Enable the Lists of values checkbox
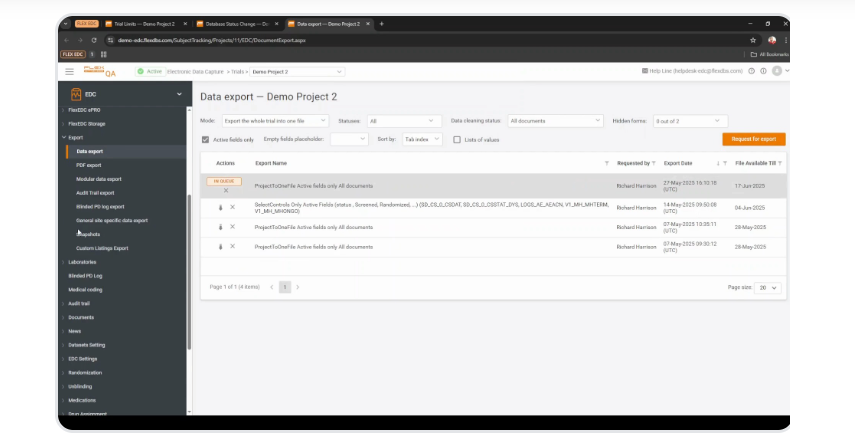 [x=457, y=140]
